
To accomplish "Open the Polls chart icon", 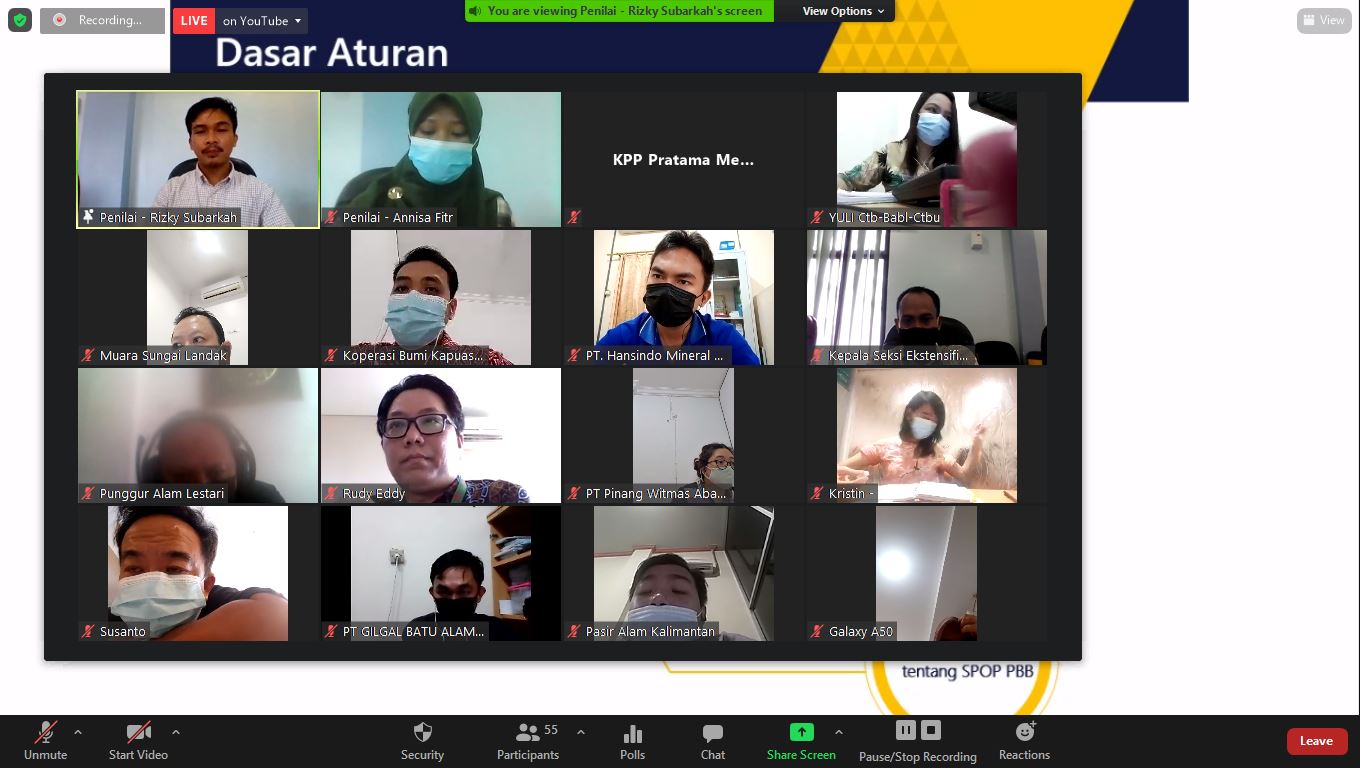I will click(633, 734).
